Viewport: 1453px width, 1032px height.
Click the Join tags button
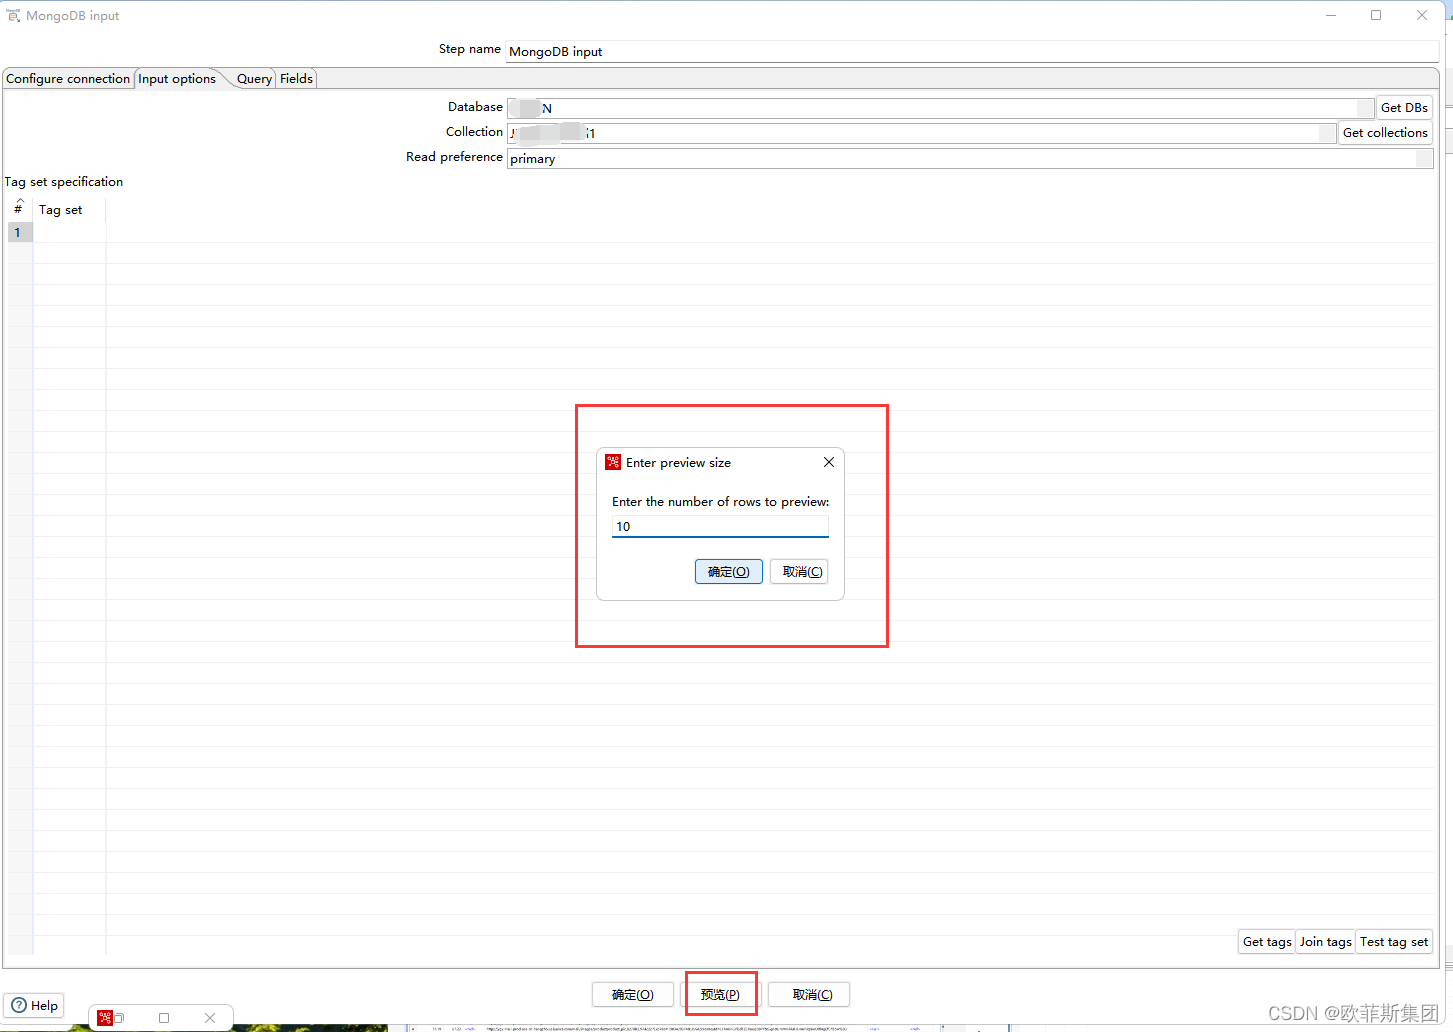click(x=1325, y=942)
